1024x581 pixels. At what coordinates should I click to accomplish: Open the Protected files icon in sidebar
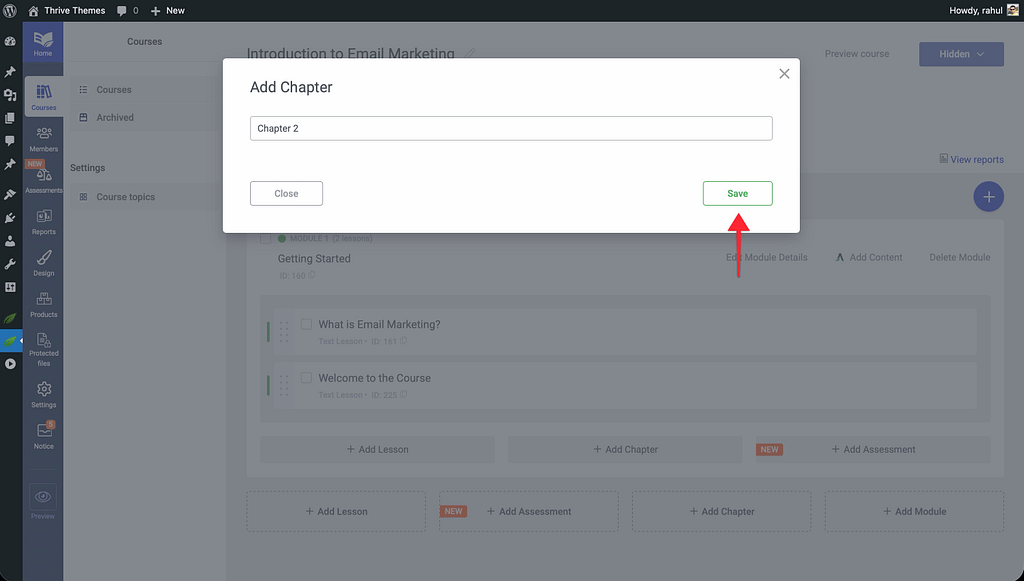coord(44,346)
